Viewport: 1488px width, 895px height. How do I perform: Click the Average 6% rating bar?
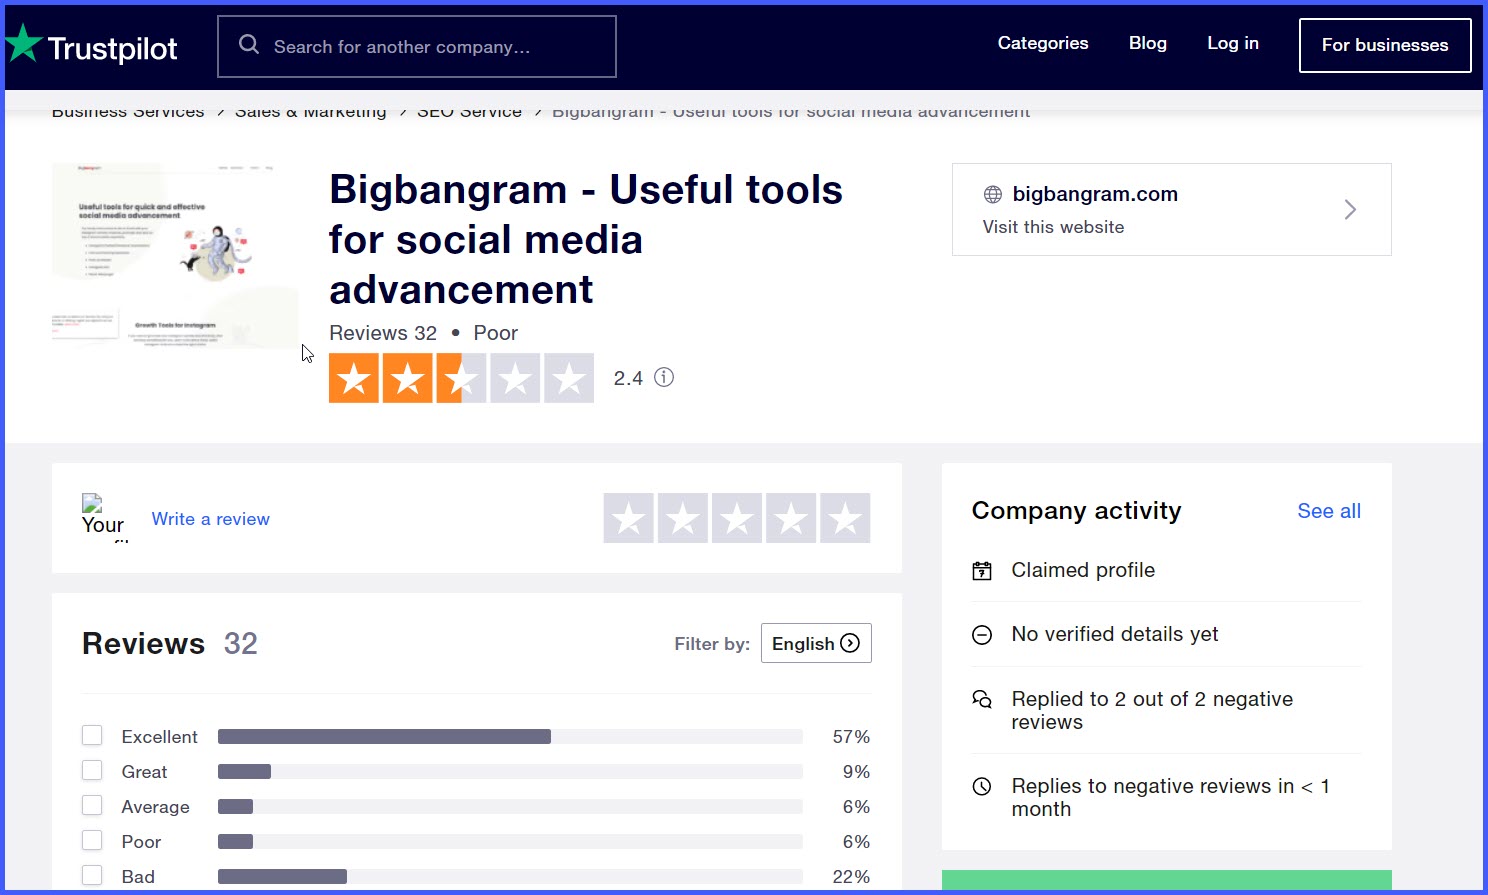pyautogui.click(x=510, y=807)
